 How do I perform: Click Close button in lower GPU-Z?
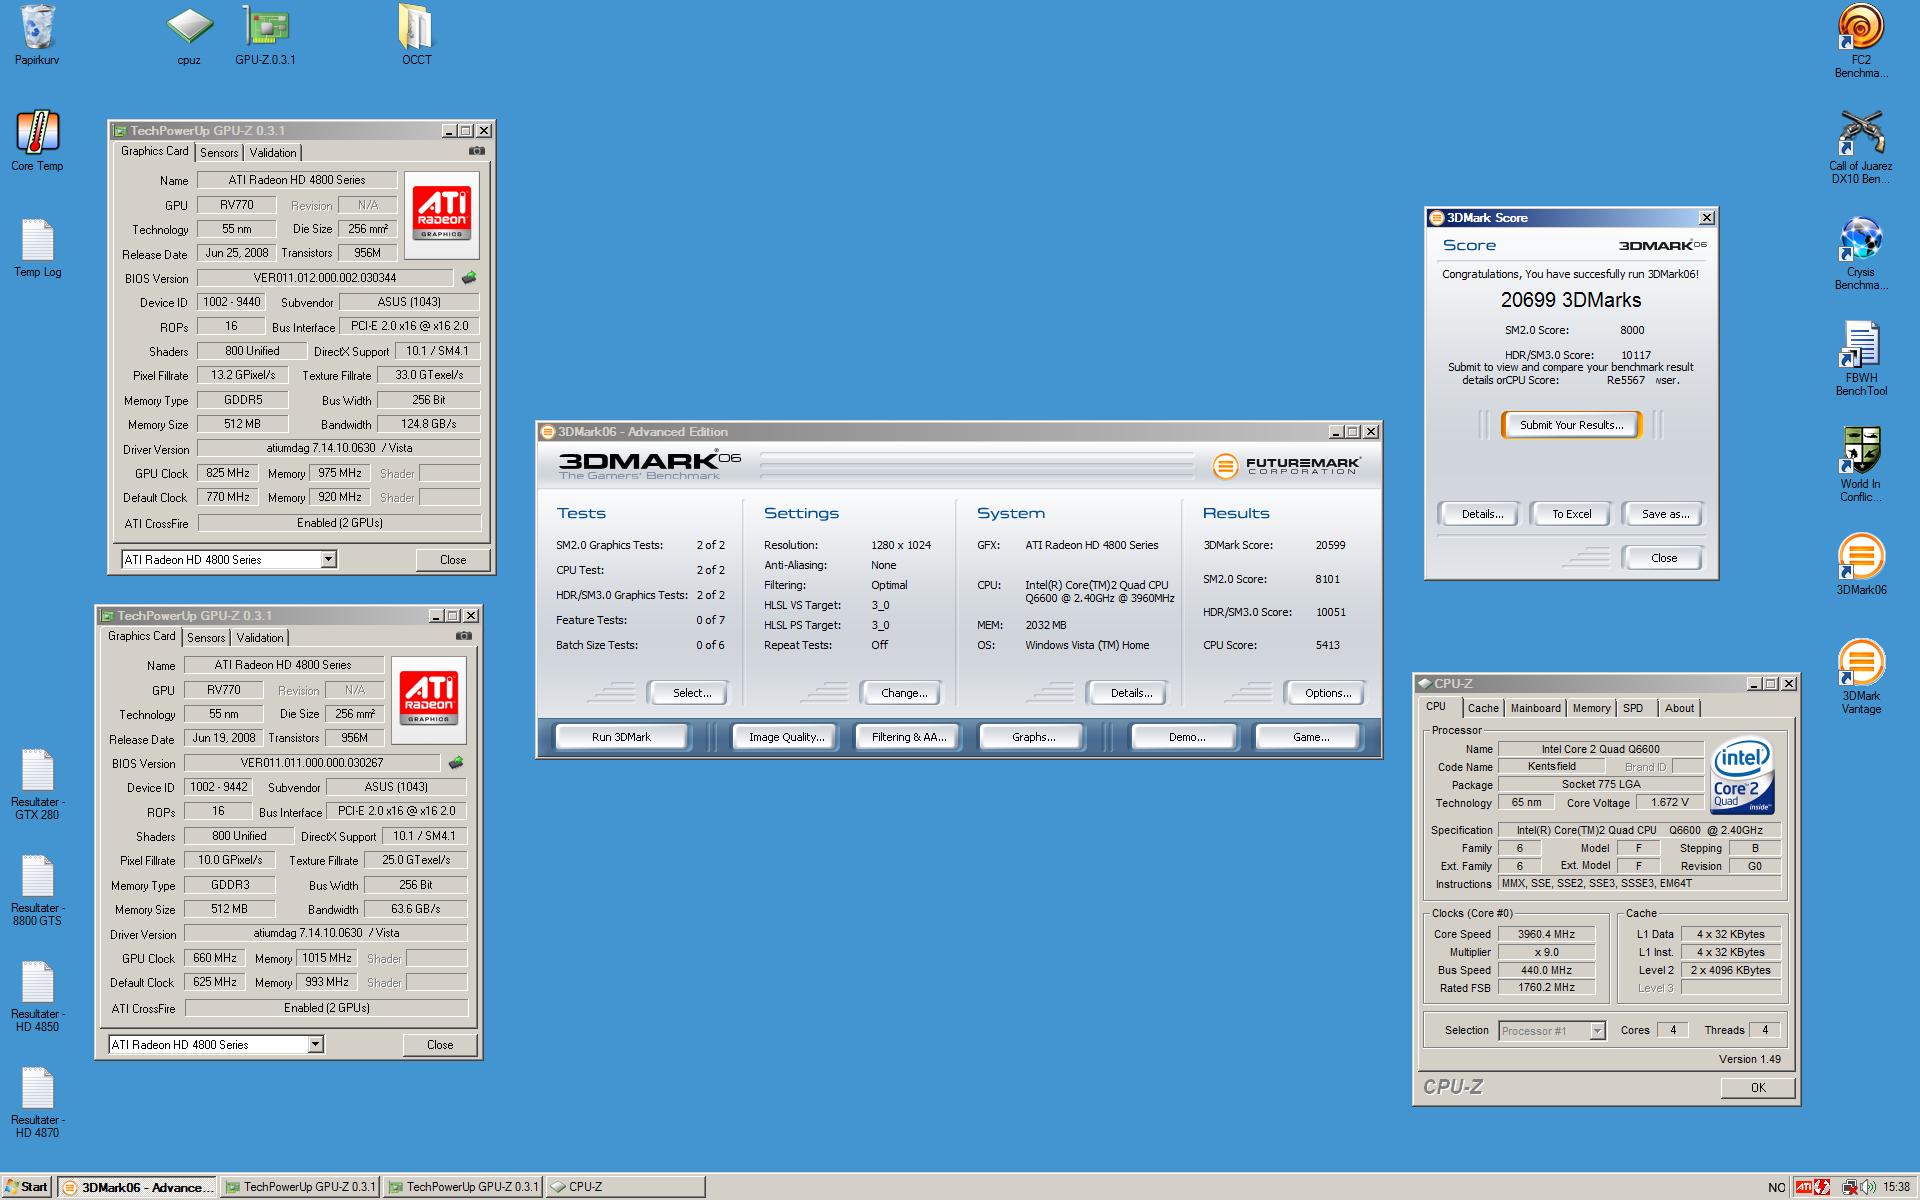click(440, 1045)
